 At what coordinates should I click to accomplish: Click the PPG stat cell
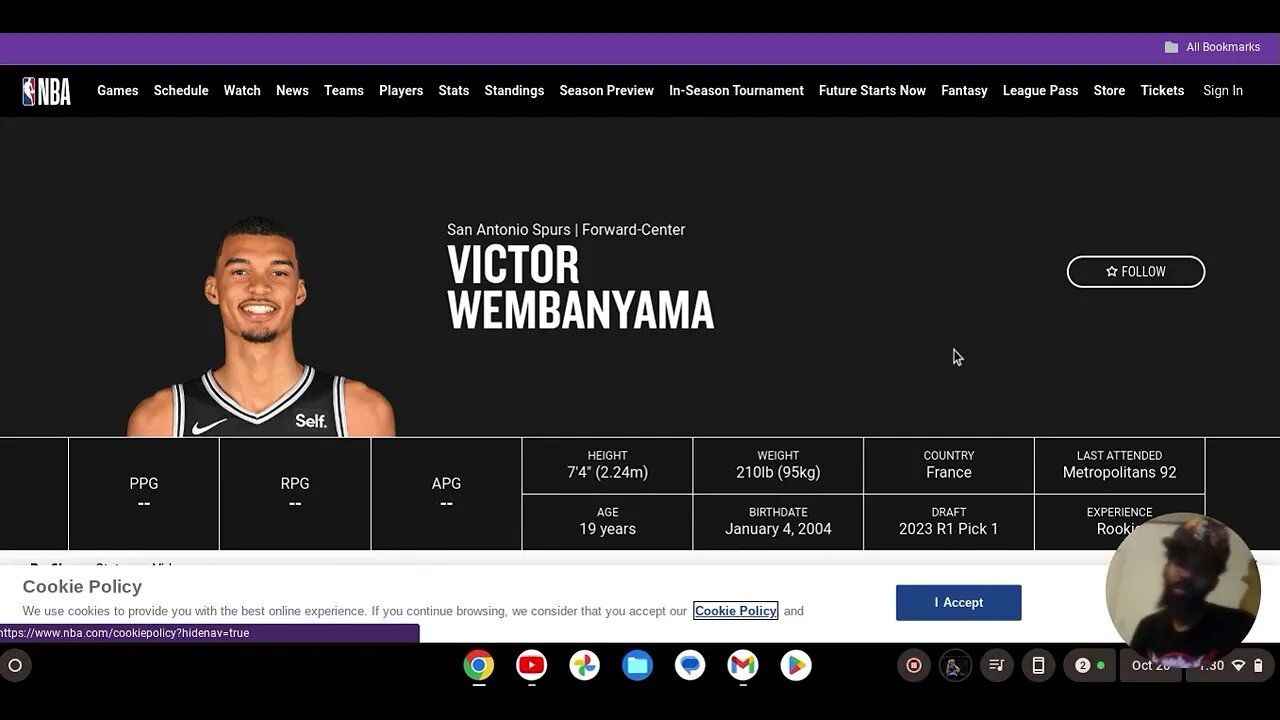144,494
